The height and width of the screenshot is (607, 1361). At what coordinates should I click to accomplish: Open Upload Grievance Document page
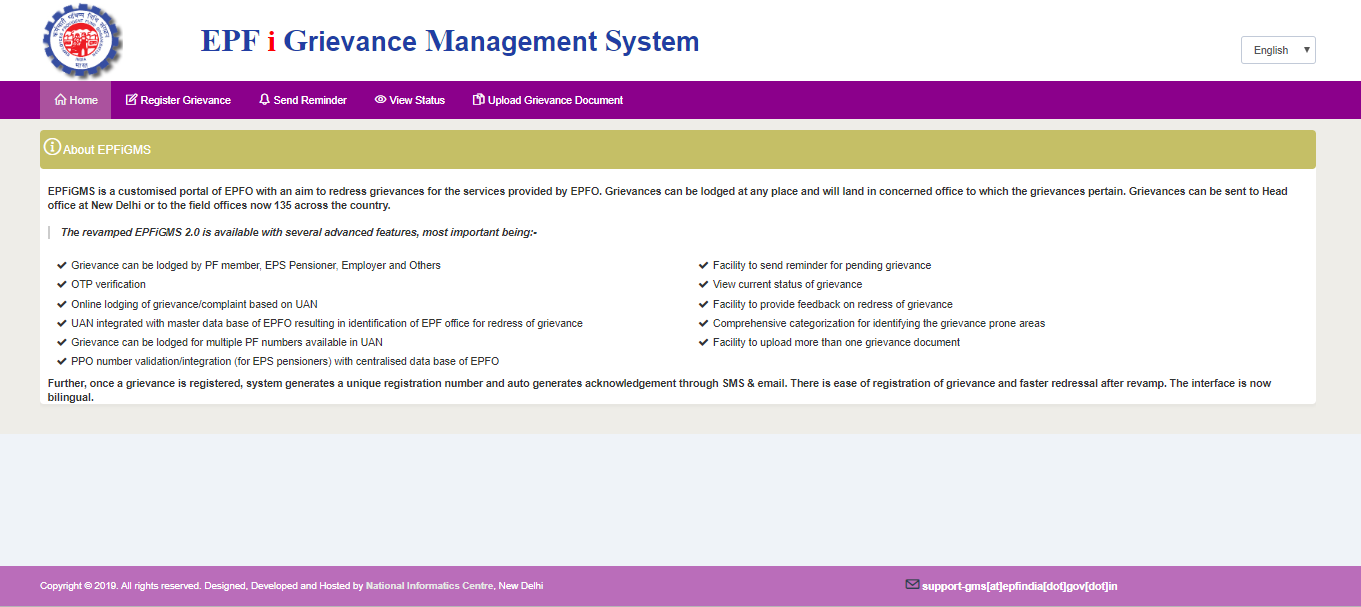[548, 100]
